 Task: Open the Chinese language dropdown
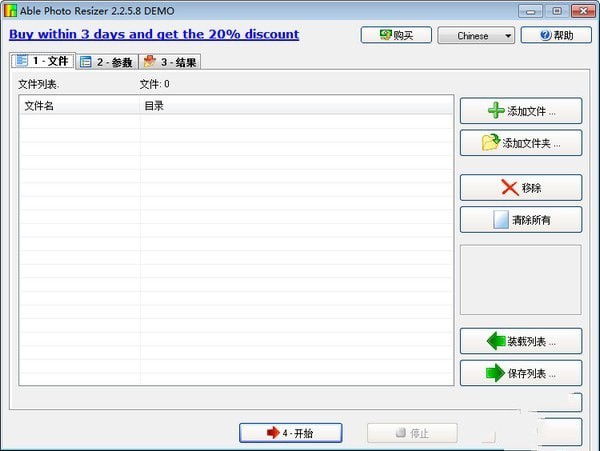[476, 36]
